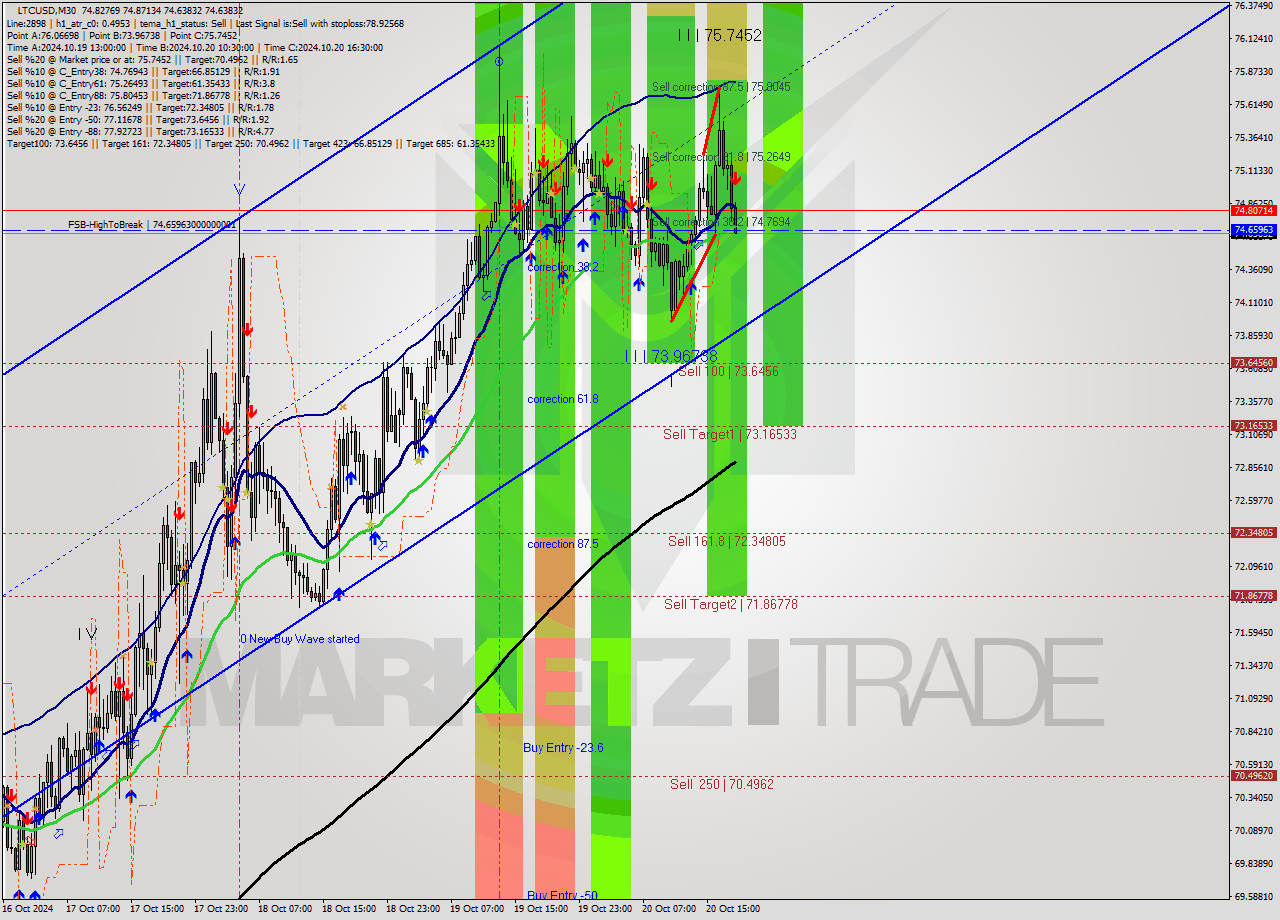
Task: Click the red 73.64560 price tag
Action: tap(1254, 363)
